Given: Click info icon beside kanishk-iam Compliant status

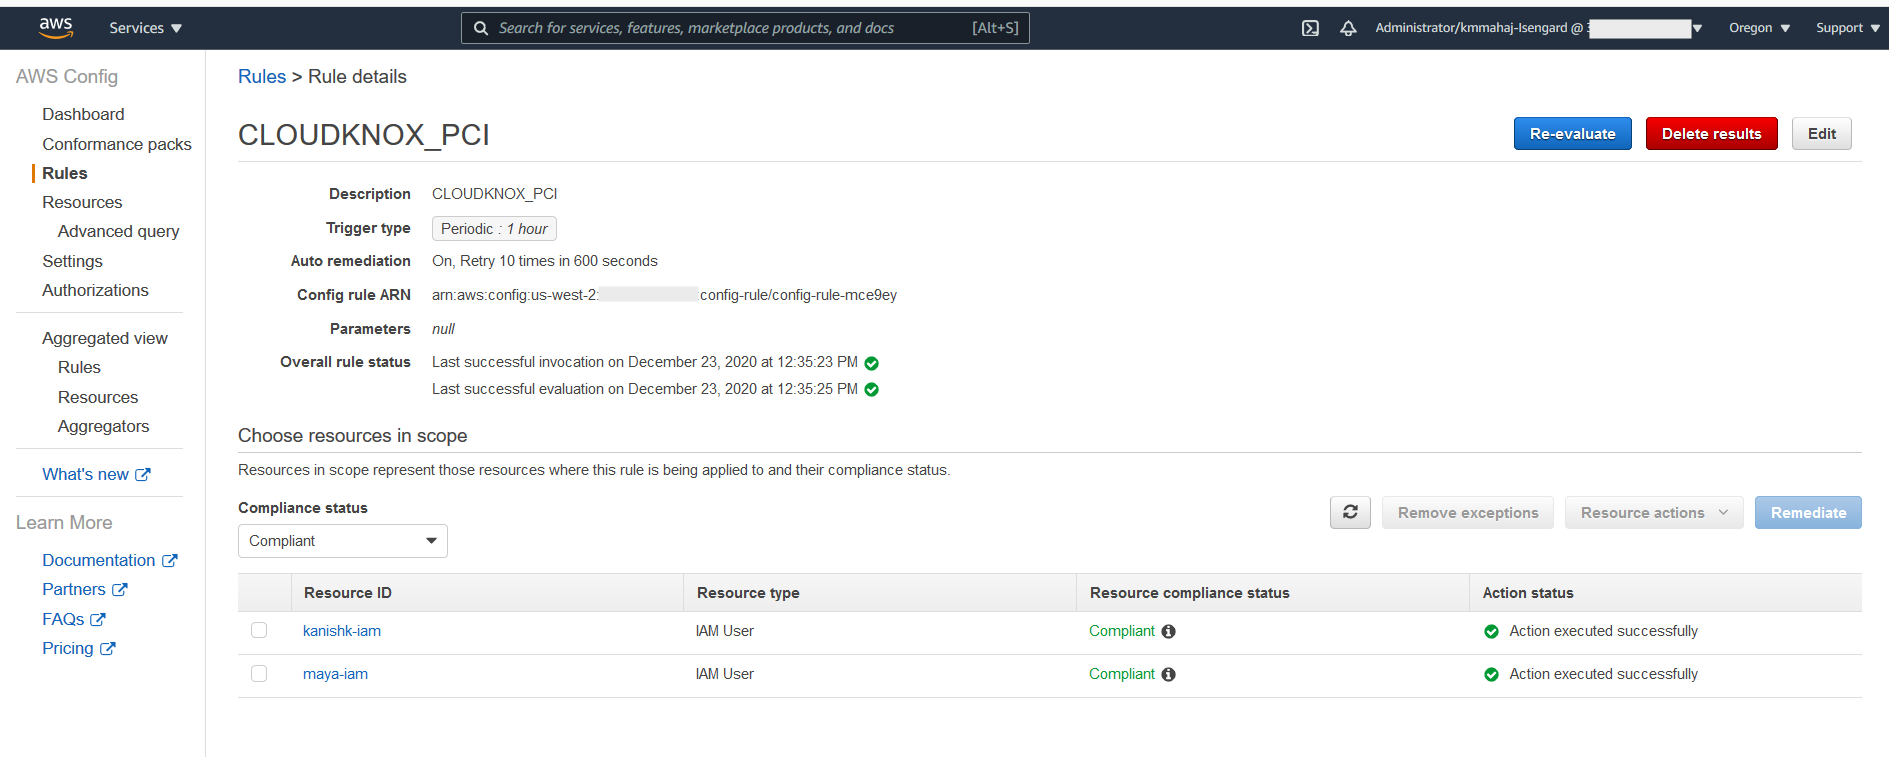Looking at the screenshot, I should pos(1168,632).
